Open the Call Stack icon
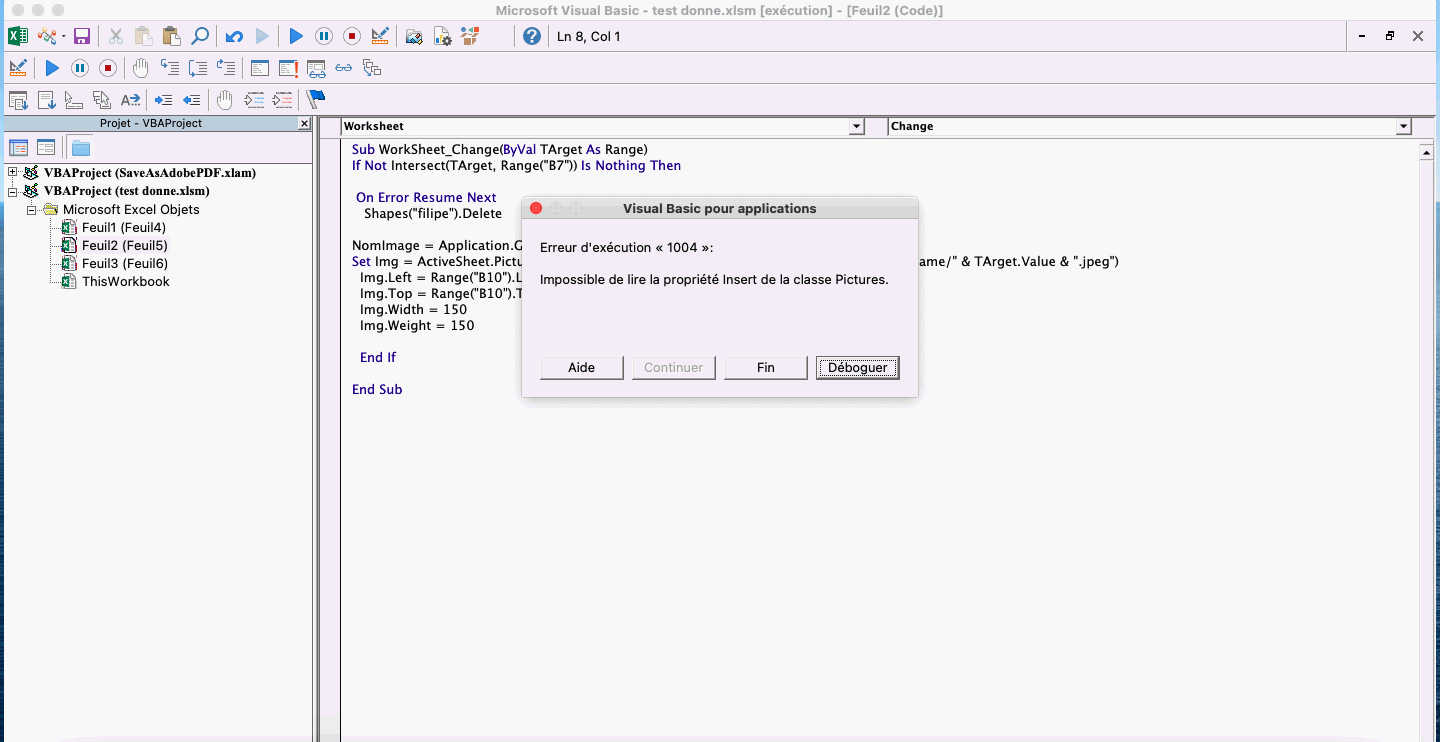Screen dimensions: 1440x742 point(372,68)
